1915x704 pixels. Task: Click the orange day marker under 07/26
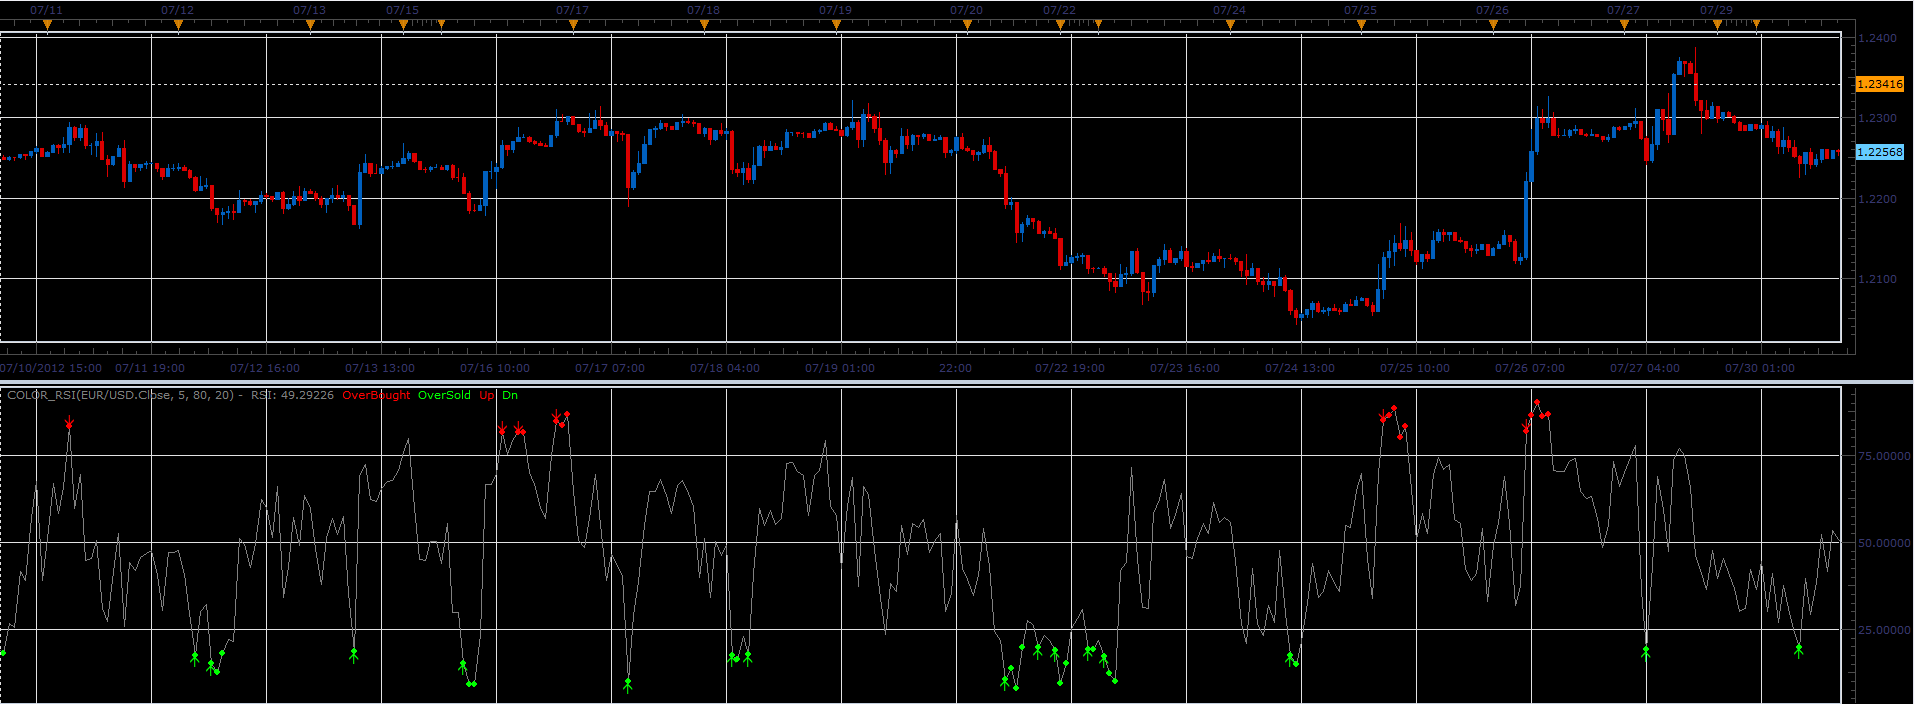click(1493, 25)
